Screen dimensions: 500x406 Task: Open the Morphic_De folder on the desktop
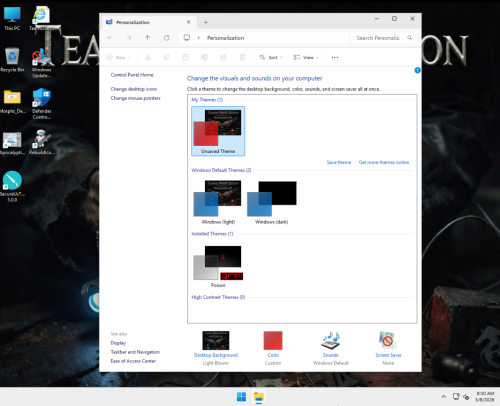[x=12, y=101]
